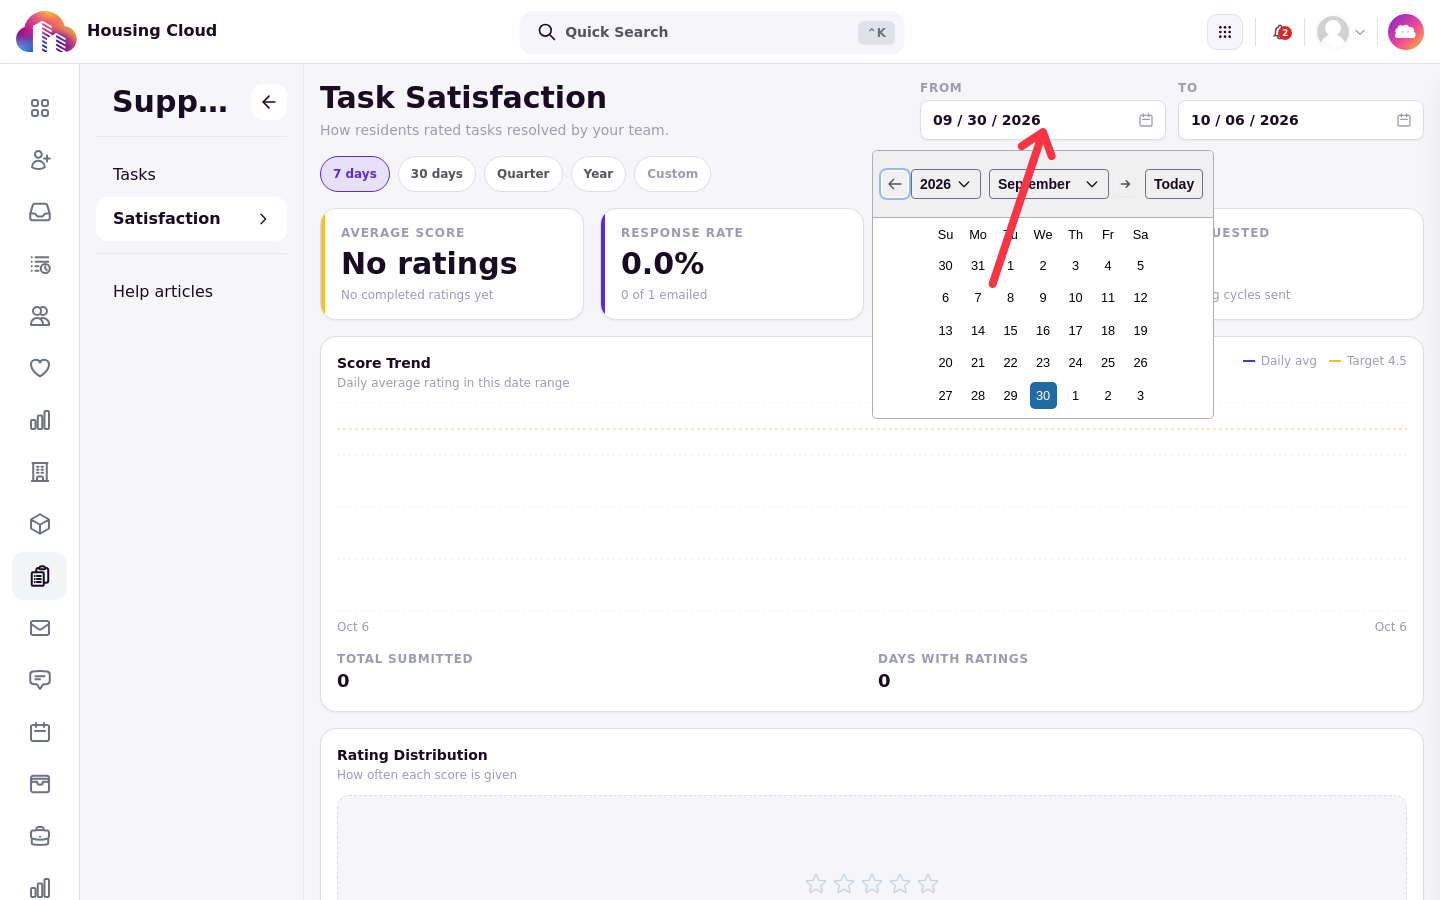Open the apps grid launcher icon
Screen dimensions: 1440x900
coord(1225,32)
